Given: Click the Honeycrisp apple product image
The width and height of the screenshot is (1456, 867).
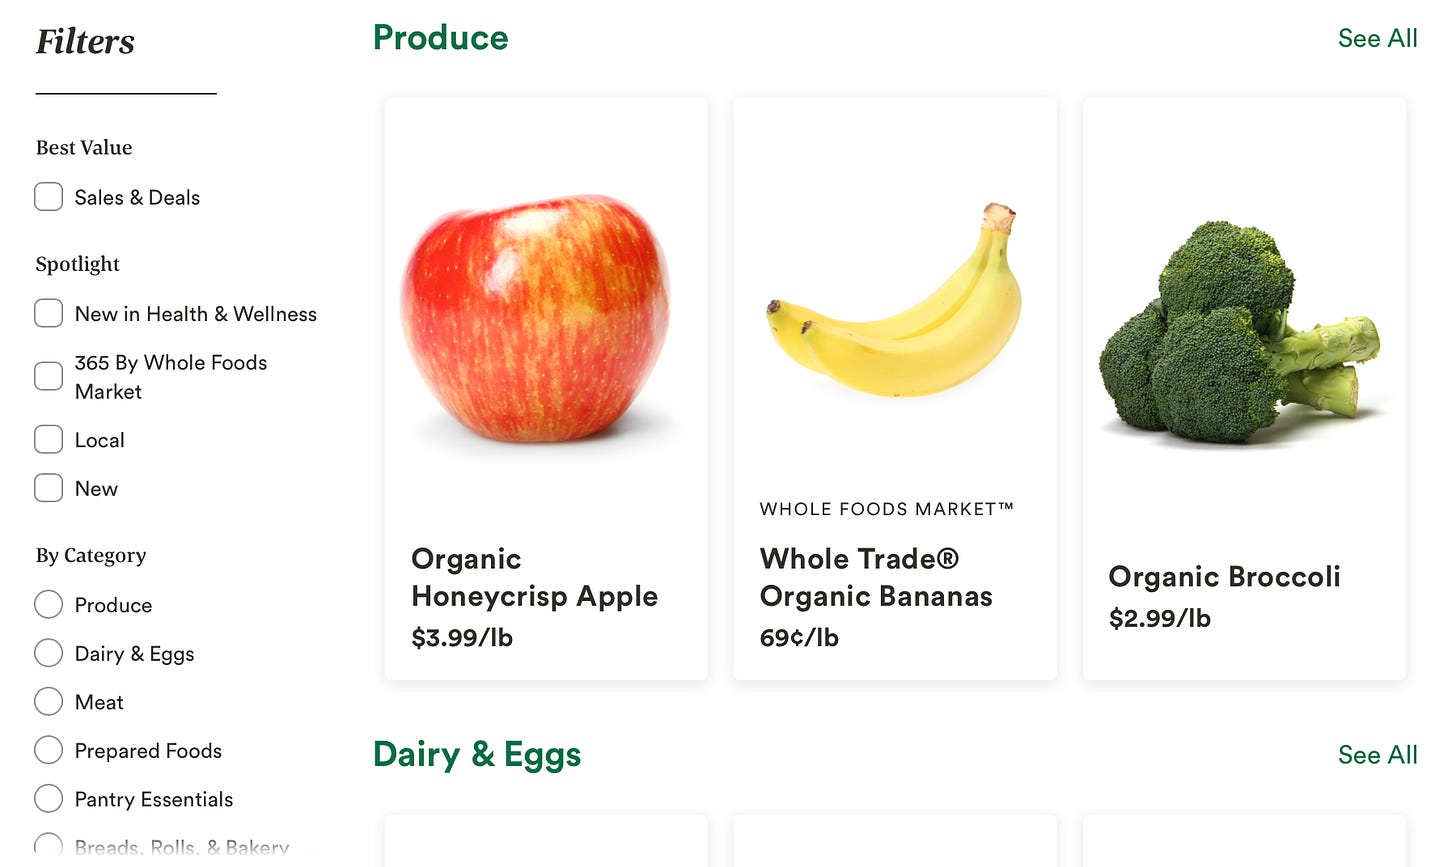Looking at the screenshot, I should pos(536,320).
